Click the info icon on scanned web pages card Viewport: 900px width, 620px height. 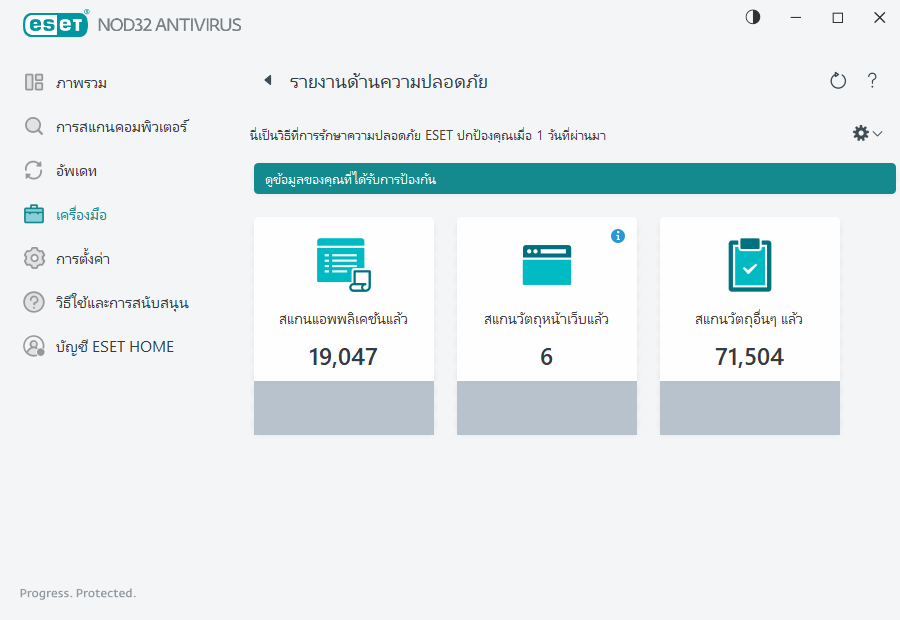click(x=618, y=236)
